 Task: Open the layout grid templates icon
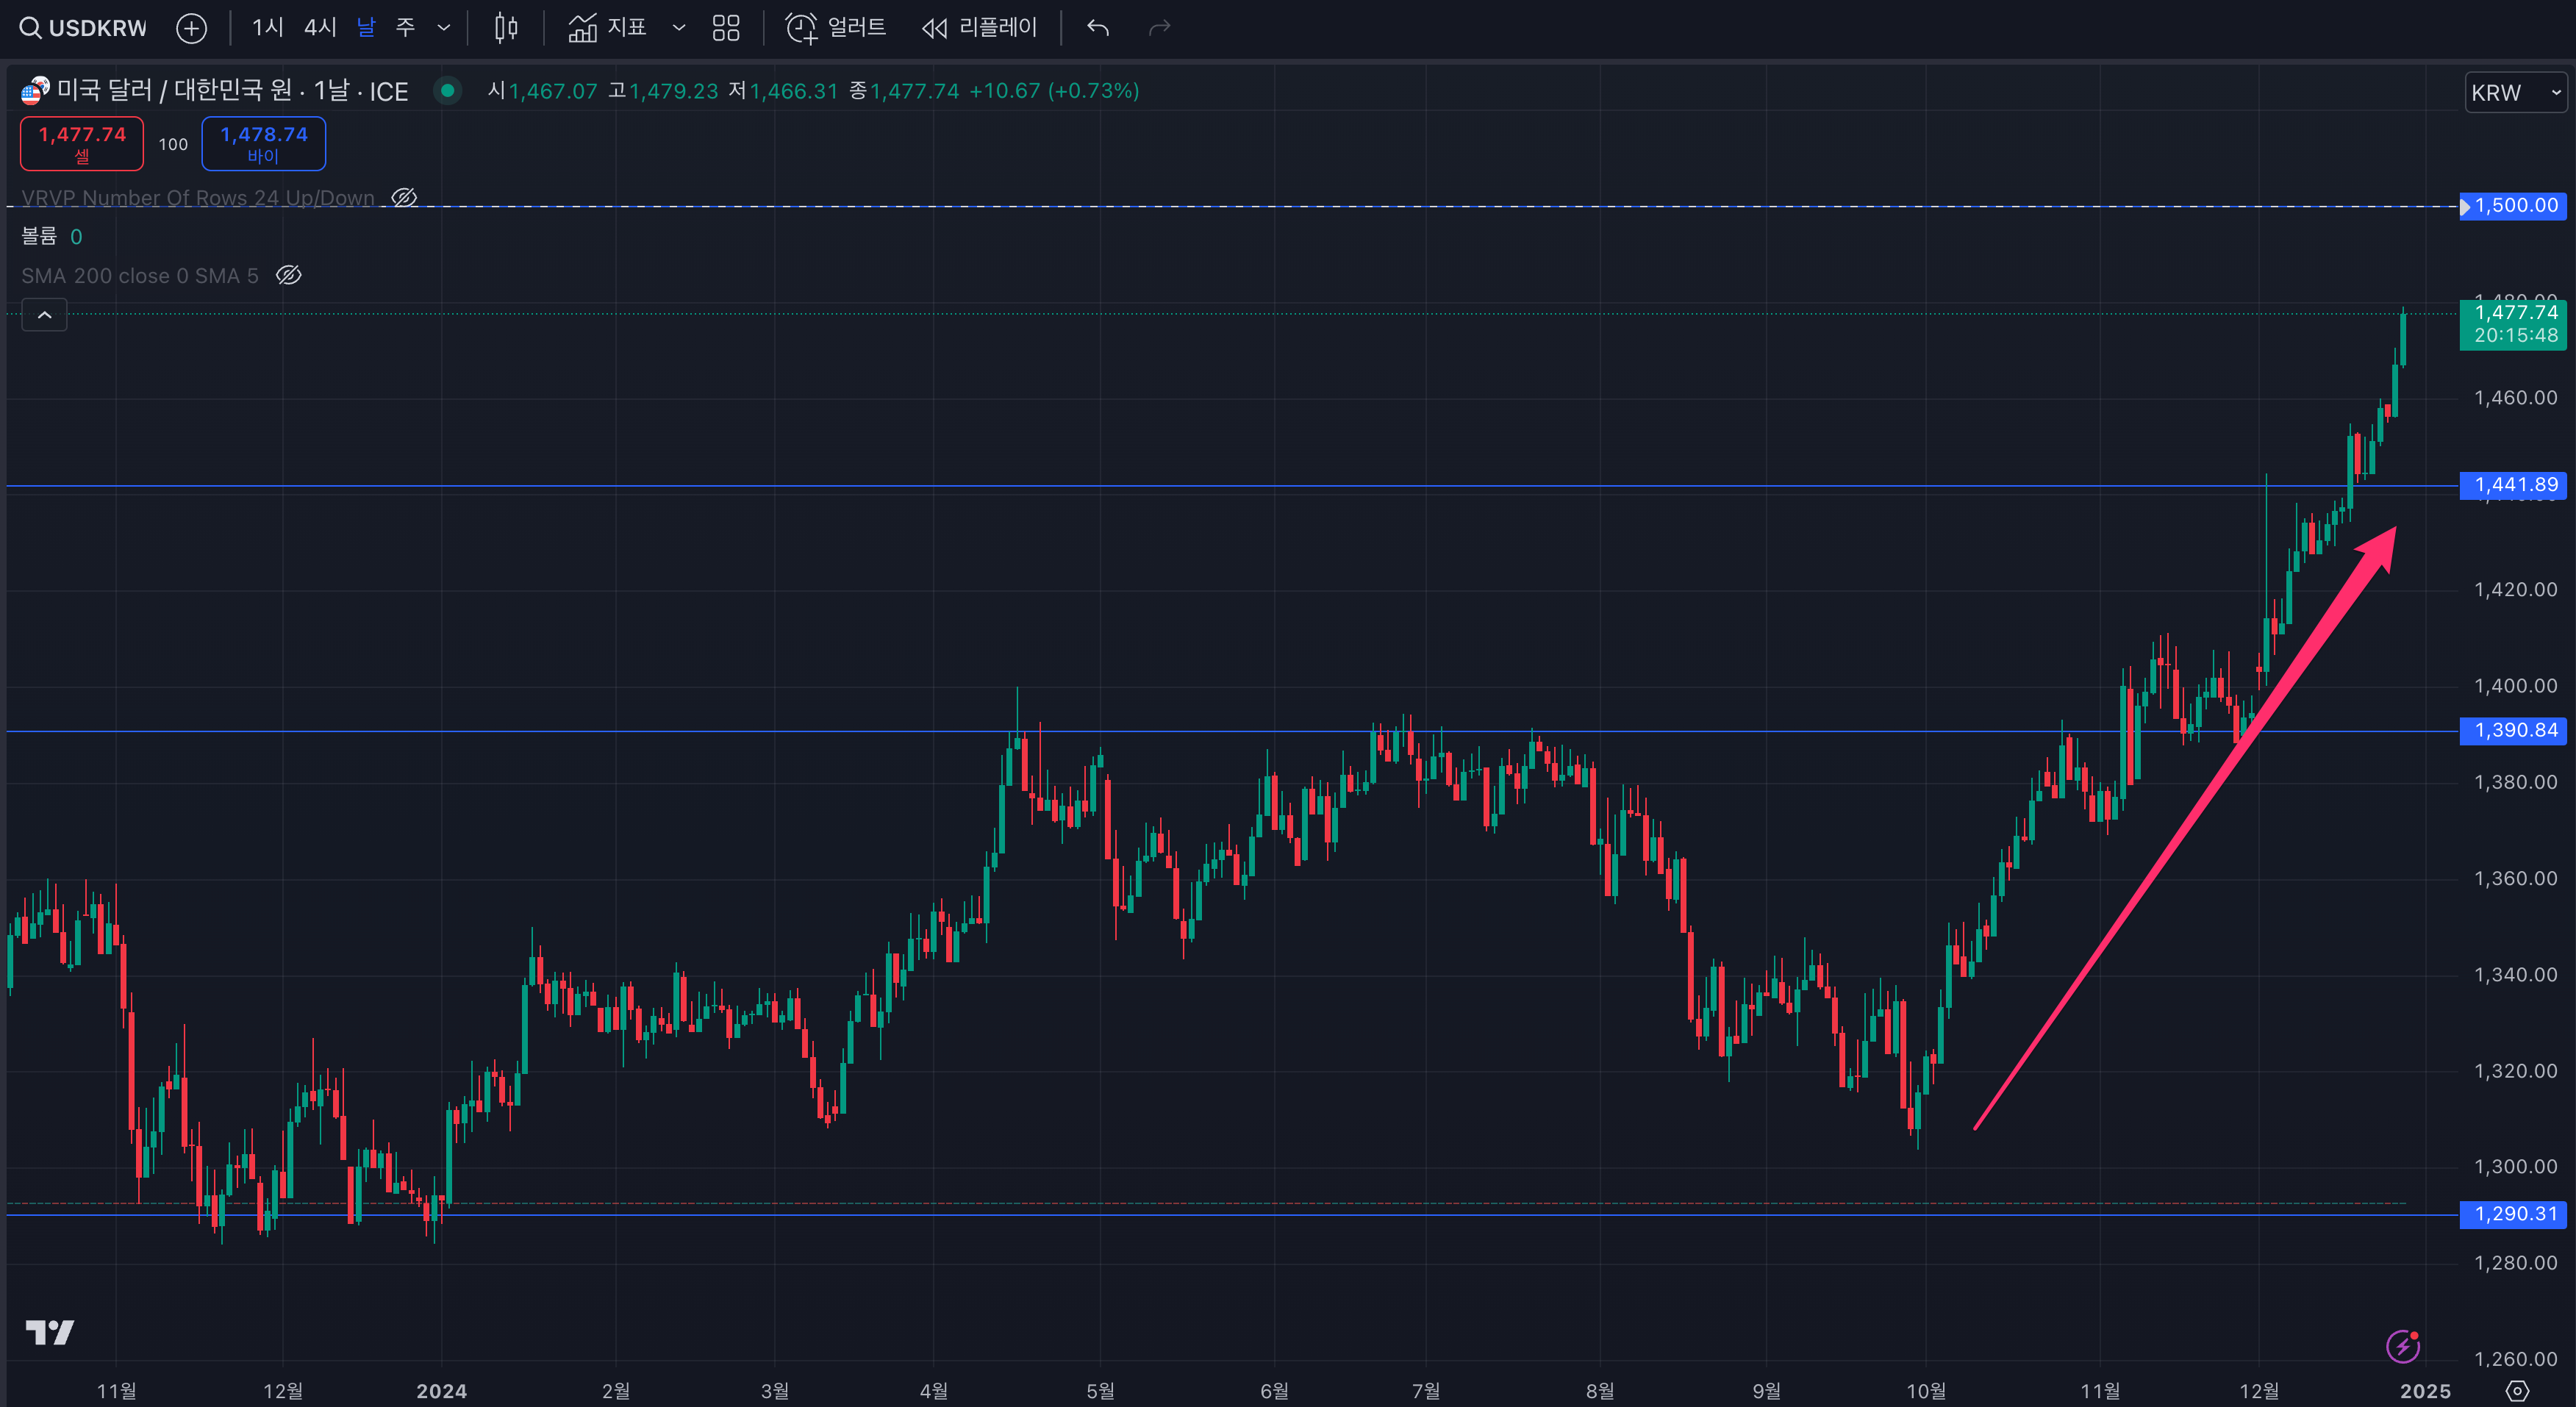pyautogui.click(x=726, y=28)
